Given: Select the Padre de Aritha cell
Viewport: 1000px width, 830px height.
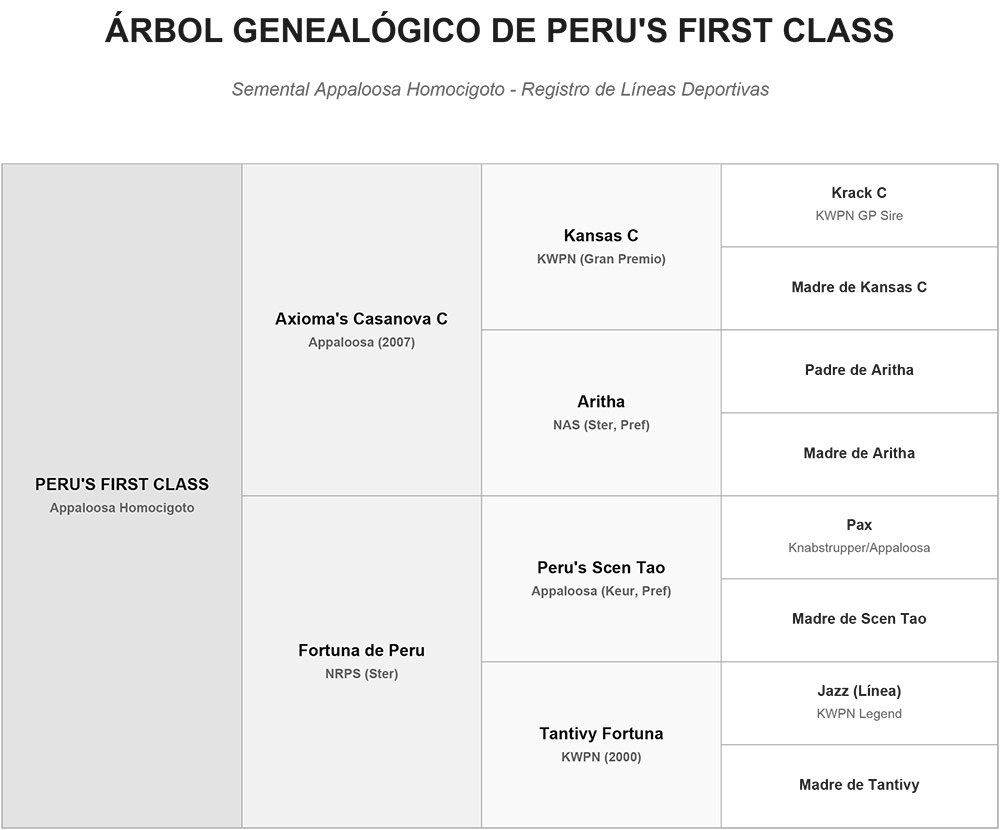Looking at the screenshot, I should tap(860, 371).
